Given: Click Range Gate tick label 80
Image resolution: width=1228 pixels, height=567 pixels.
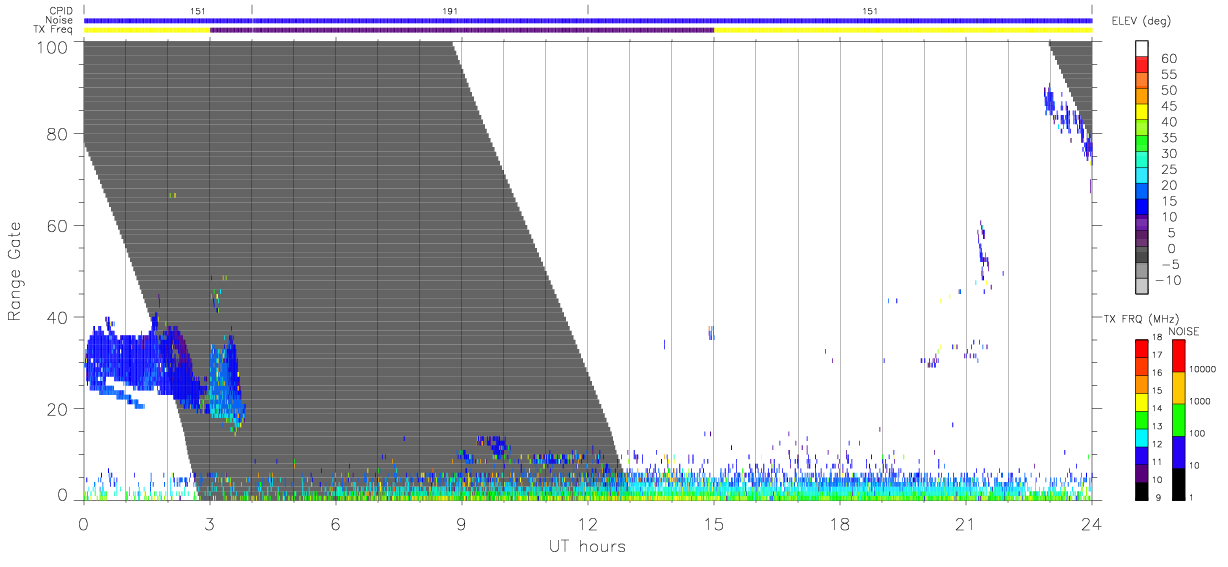Looking at the screenshot, I should pos(57,133).
